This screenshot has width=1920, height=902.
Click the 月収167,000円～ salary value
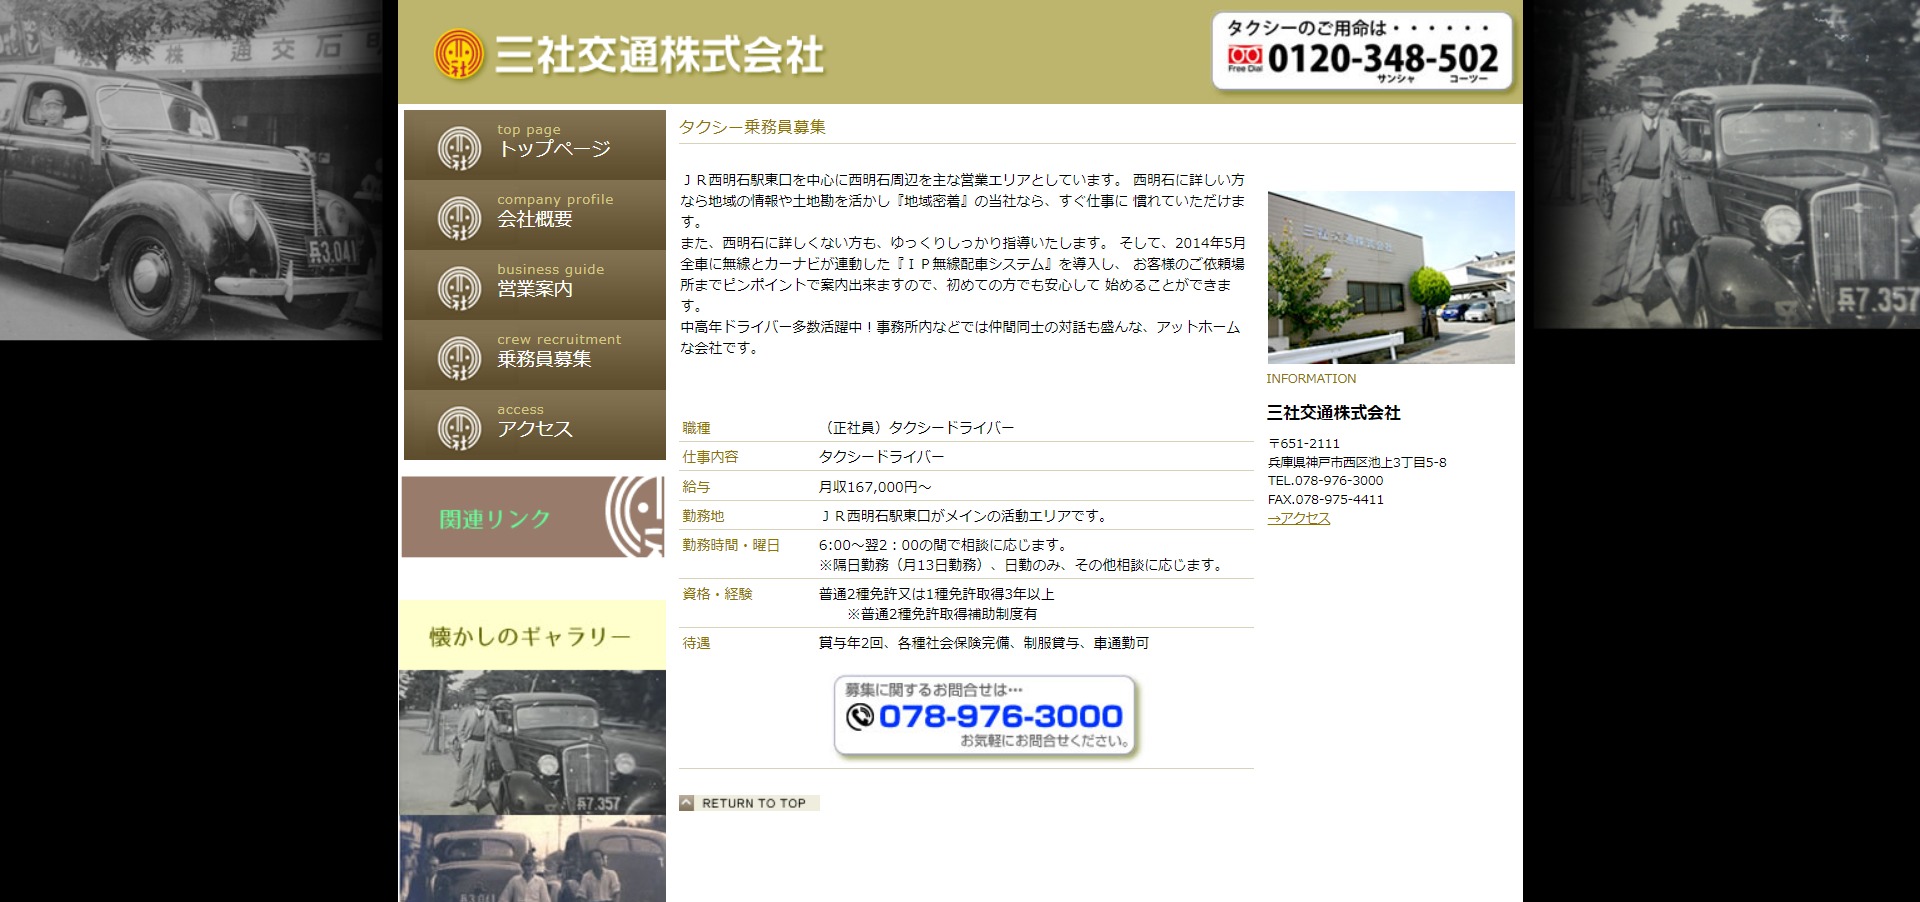(875, 487)
